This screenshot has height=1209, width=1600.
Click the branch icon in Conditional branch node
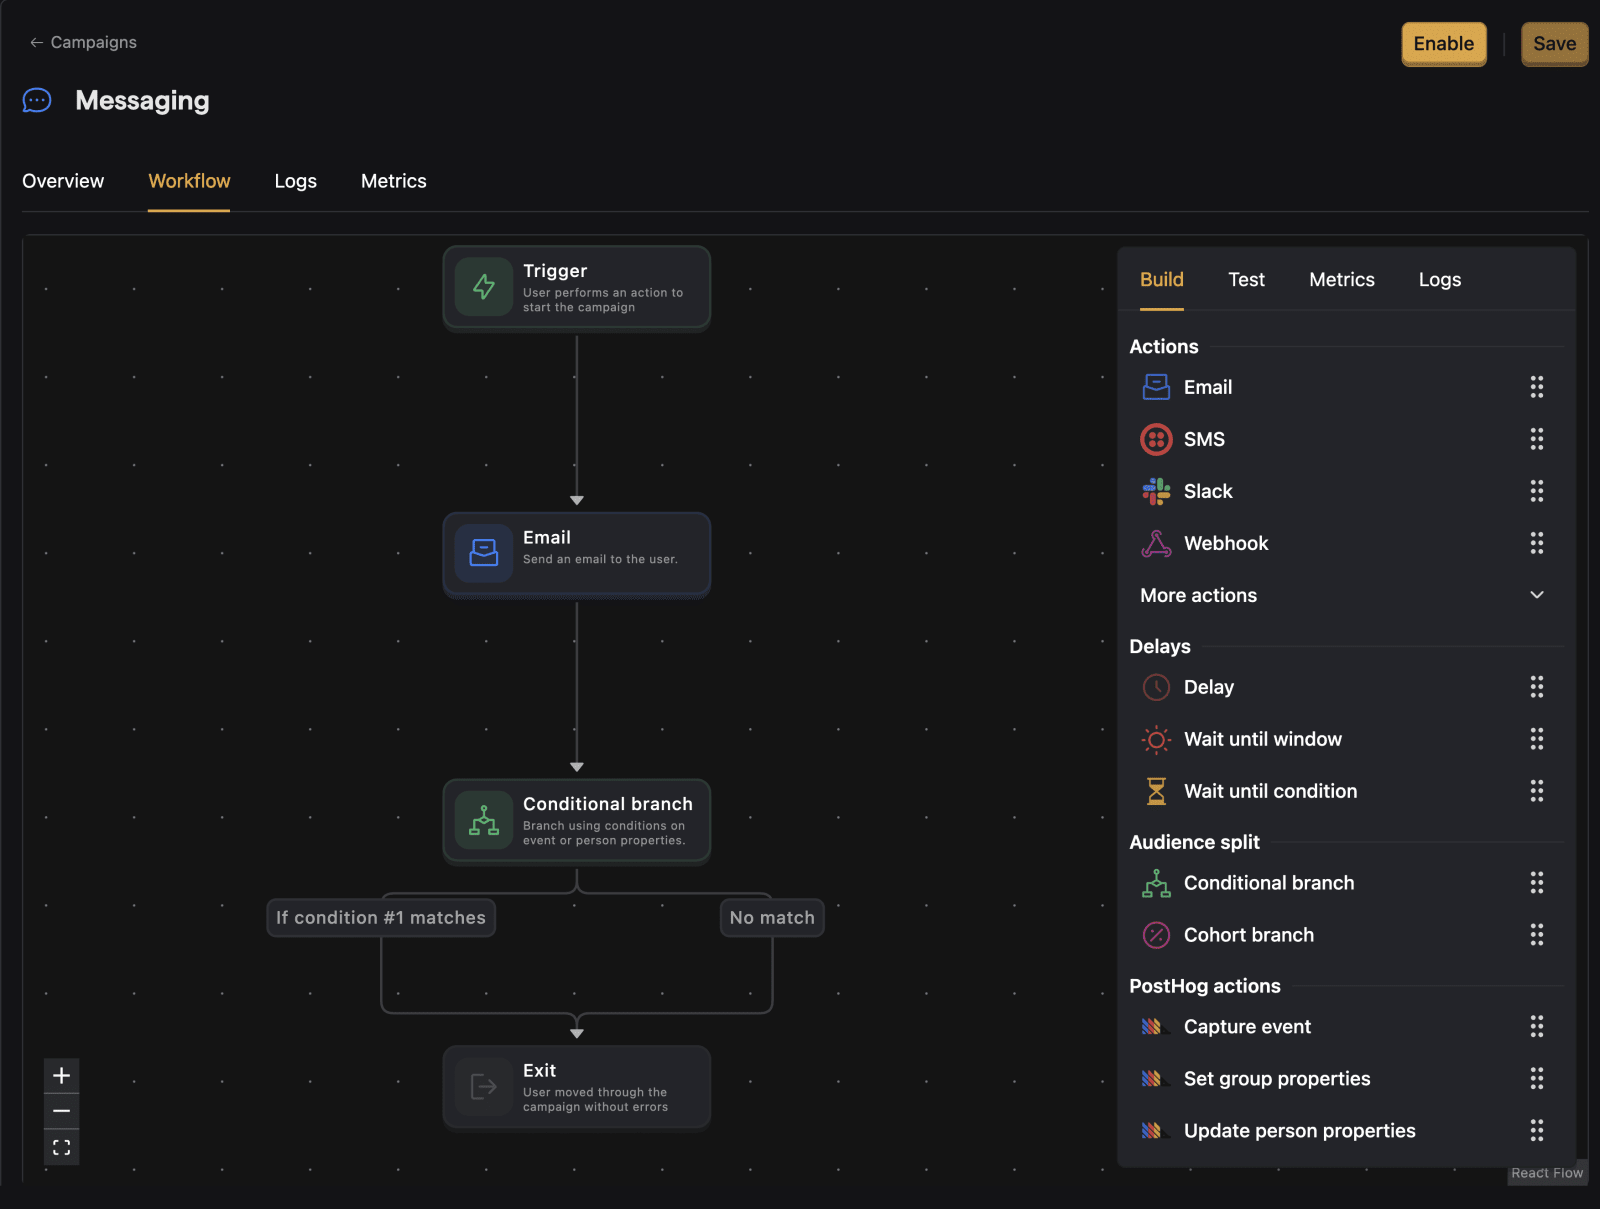click(x=484, y=820)
